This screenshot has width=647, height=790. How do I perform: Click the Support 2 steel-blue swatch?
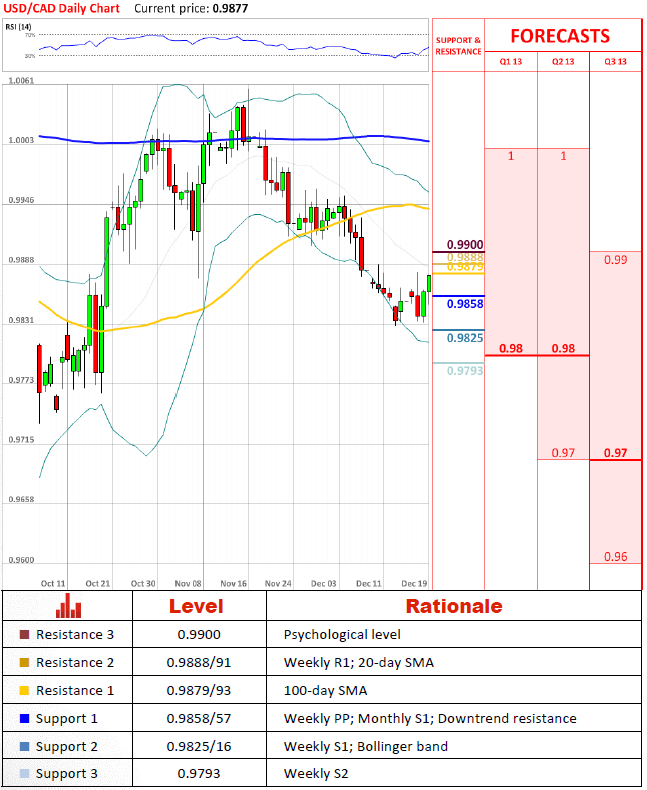coord(24,746)
